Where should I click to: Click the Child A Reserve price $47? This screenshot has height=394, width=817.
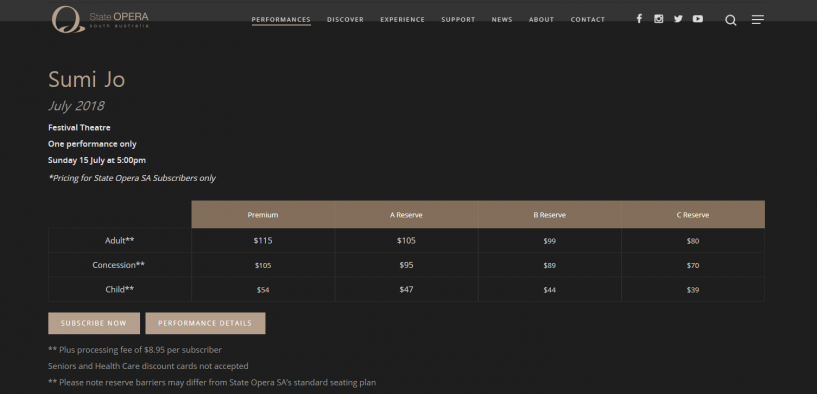406,289
